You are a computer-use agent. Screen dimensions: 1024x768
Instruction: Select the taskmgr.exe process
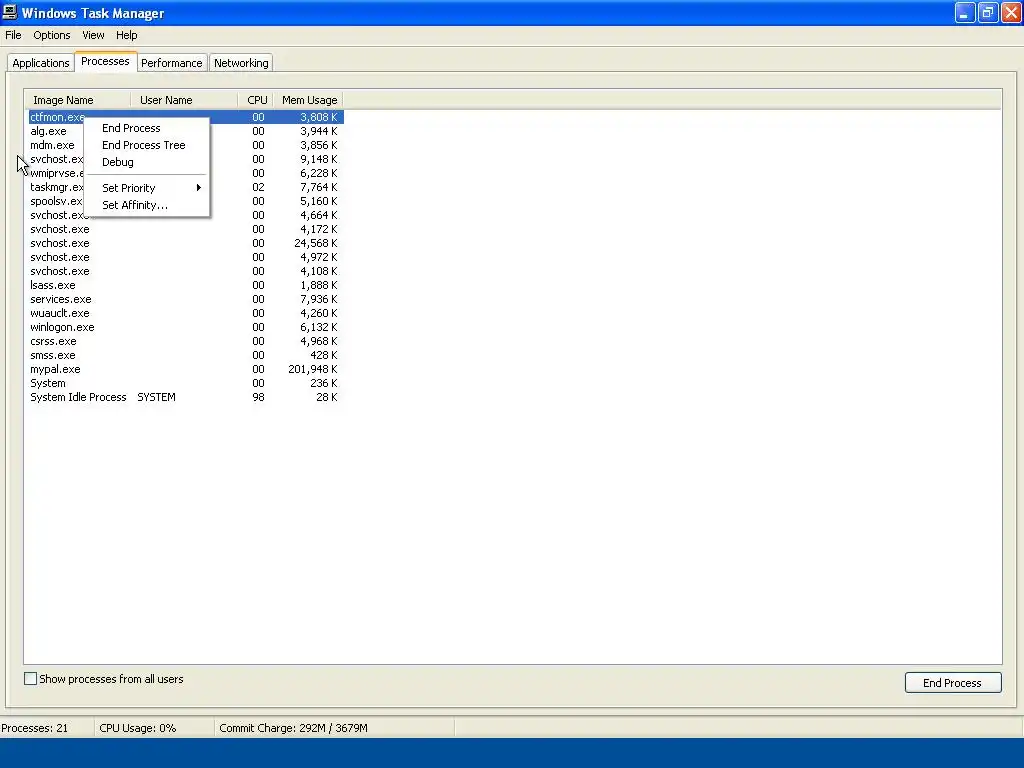tap(185, 187)
